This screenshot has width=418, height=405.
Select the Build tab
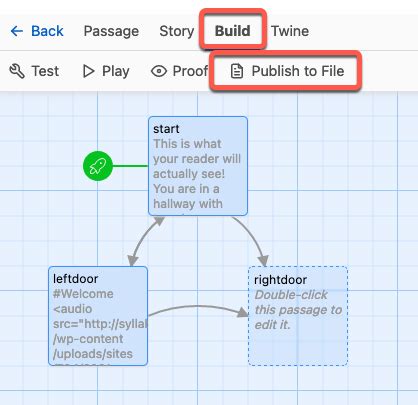233,31
